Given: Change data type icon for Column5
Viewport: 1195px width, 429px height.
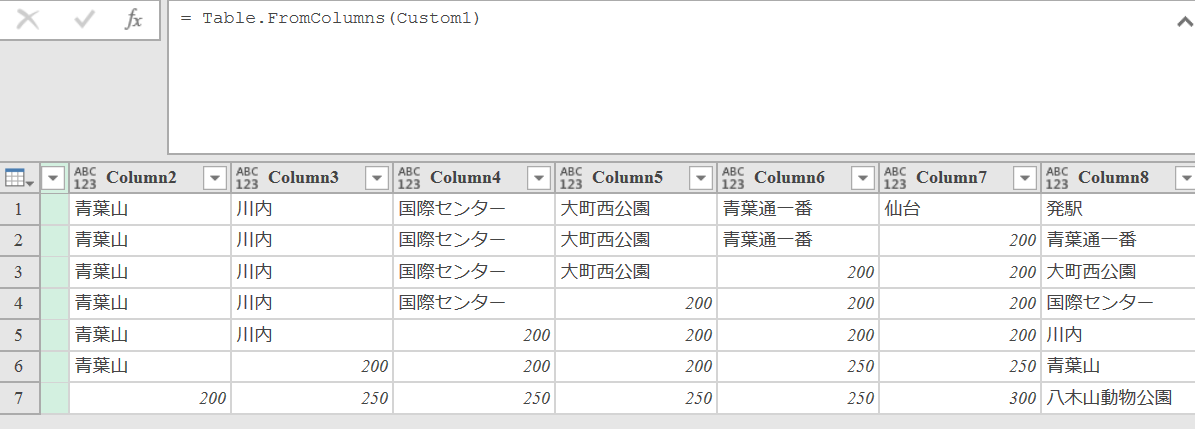Looking at the screenshot, I should click(x=571, y=178).
